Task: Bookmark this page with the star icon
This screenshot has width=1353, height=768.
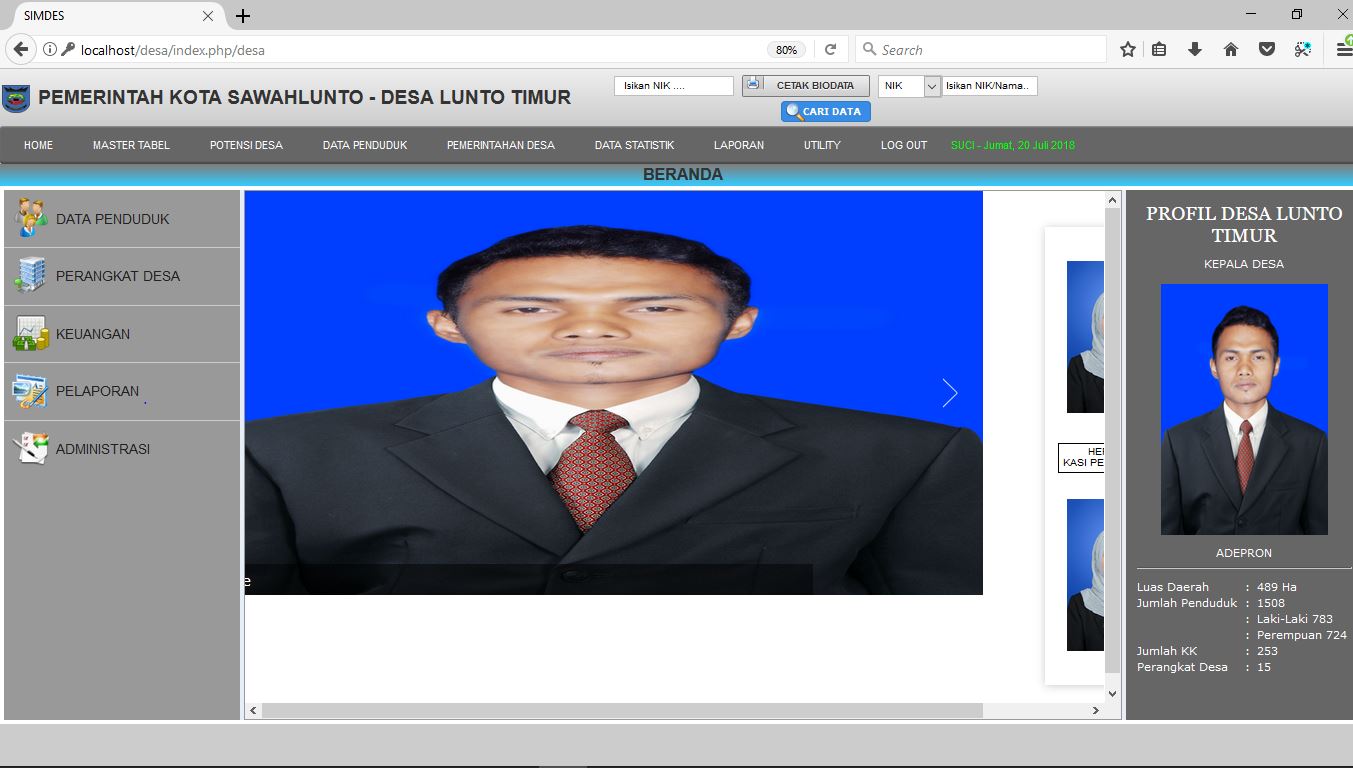Action: [1127, 49]
